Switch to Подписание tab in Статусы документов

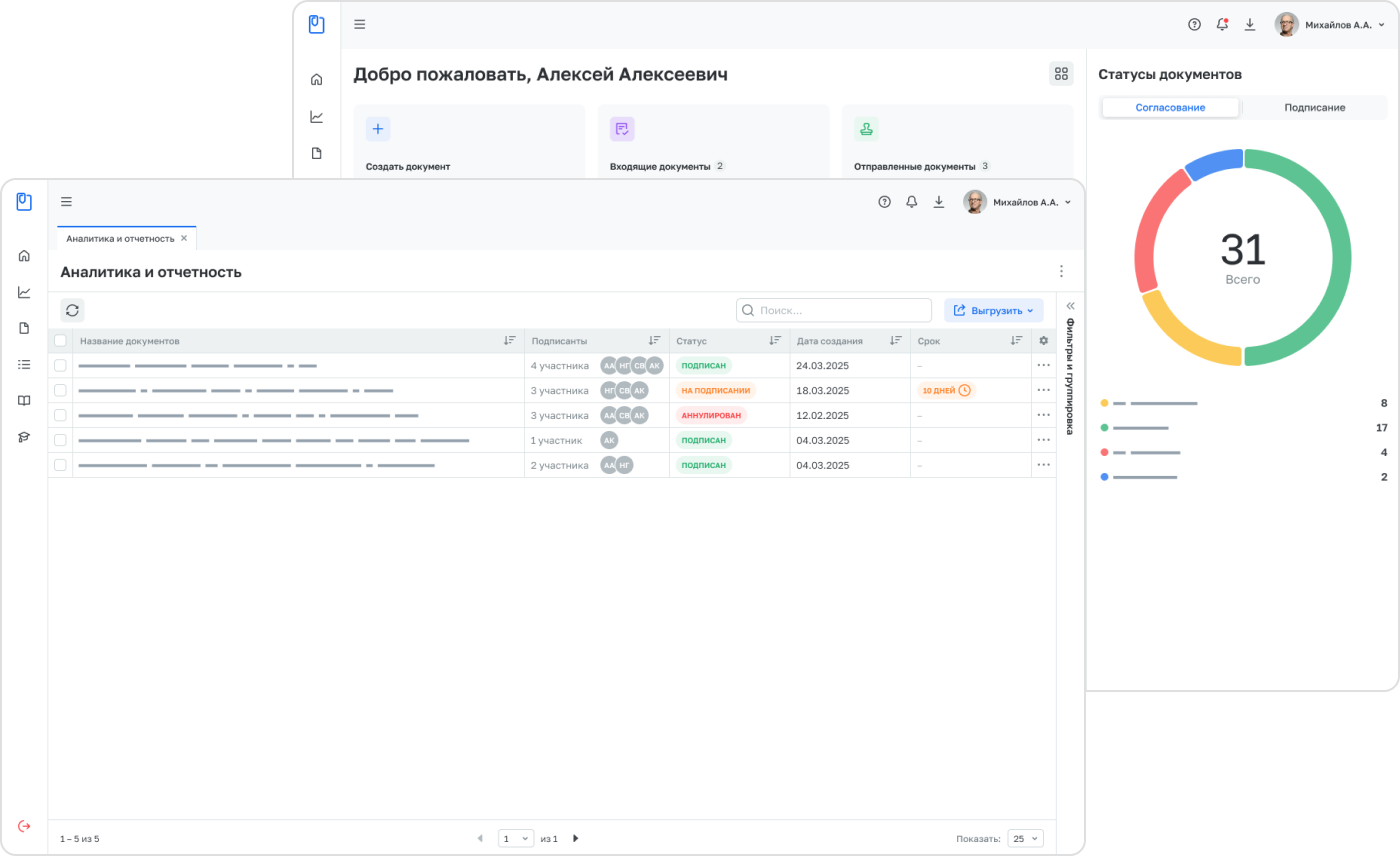point(1314,107)
